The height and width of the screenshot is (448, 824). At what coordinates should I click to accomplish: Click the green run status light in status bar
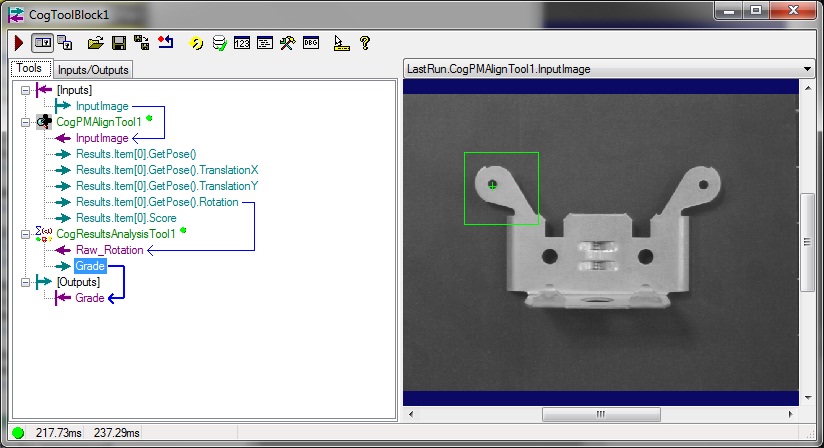point(18,433)
